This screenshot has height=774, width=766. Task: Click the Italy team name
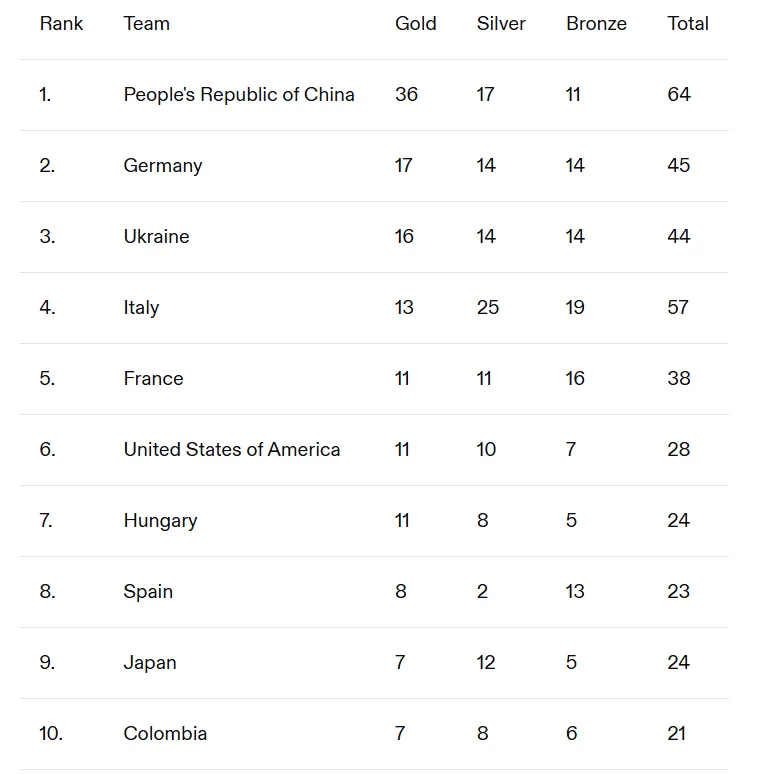coord(141,308)
